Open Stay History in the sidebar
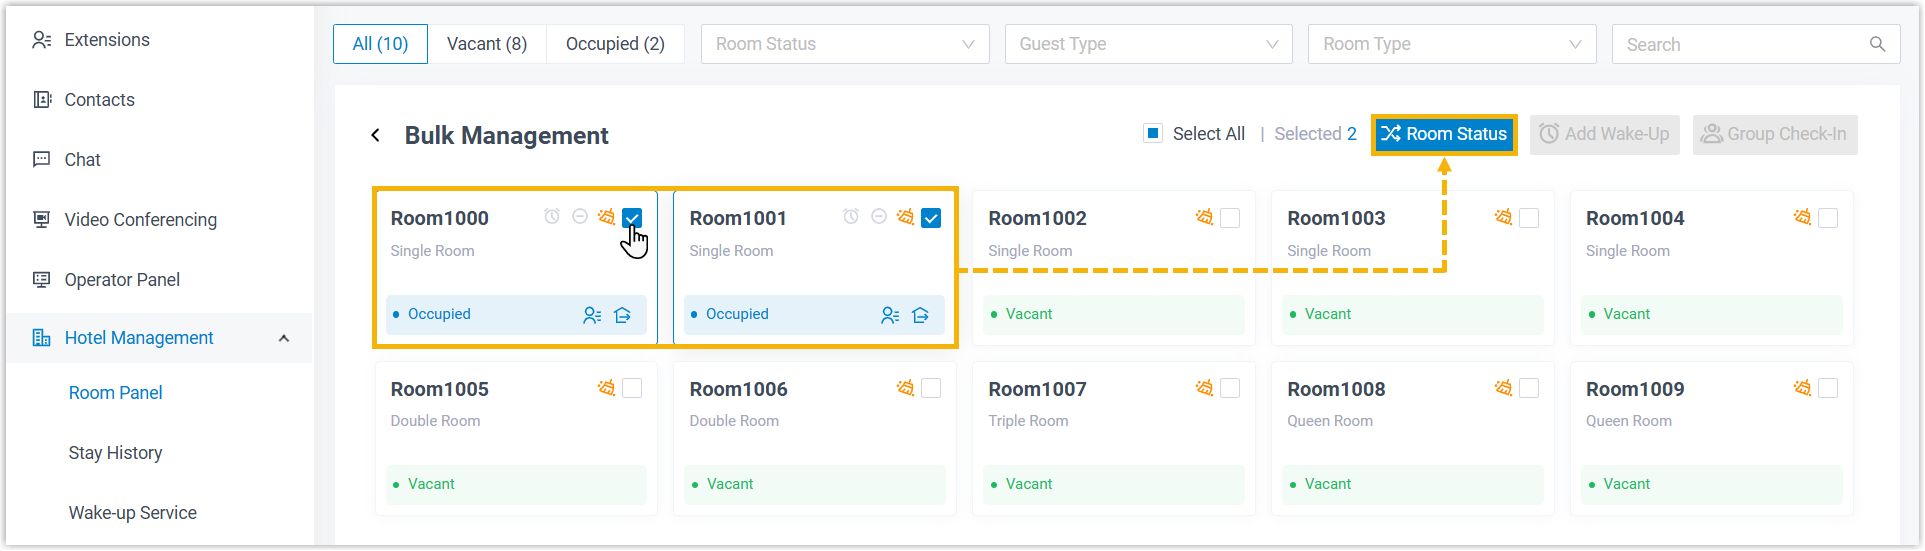The height and width of the screenshot is (551, 1925). [115, 453]
